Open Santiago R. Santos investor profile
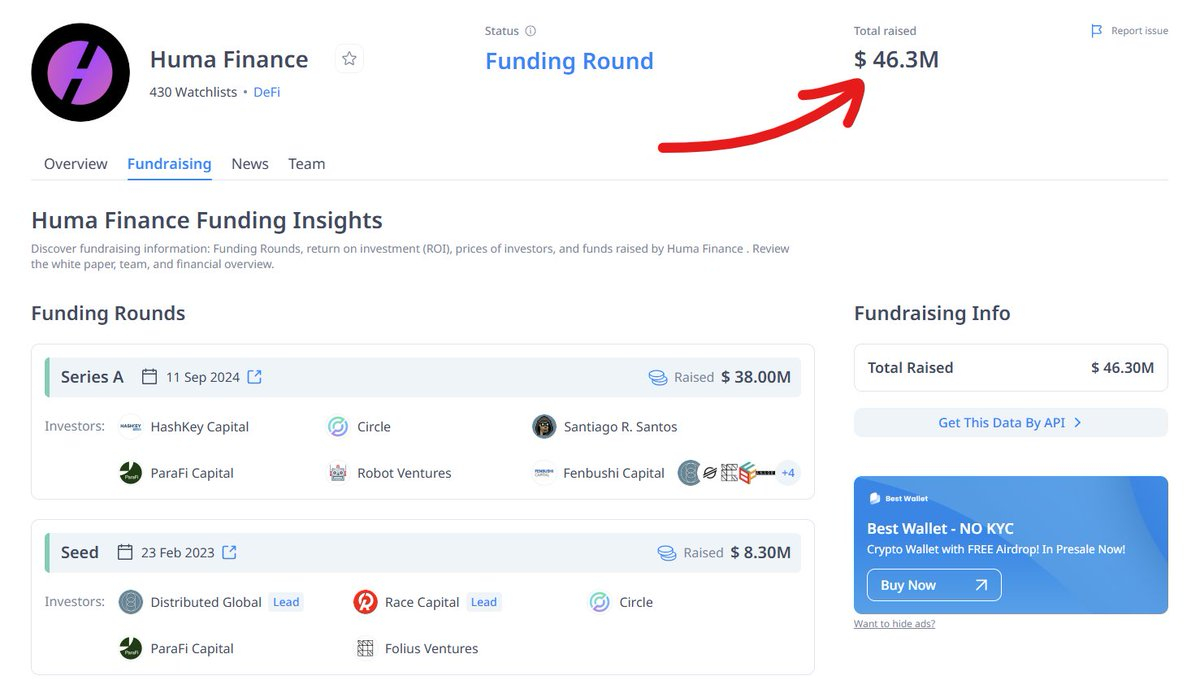The width and height of the screenshot is (1200, 680). 620,427
